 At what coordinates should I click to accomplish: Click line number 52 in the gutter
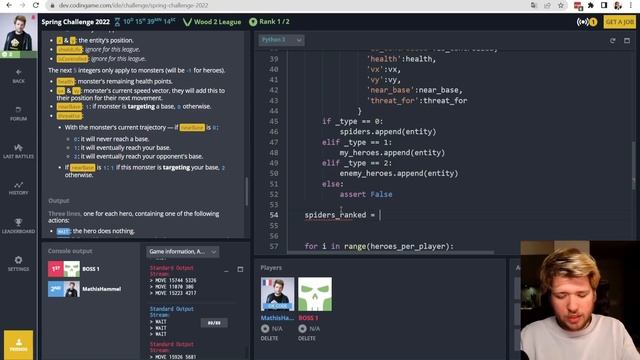coord(273,194)
